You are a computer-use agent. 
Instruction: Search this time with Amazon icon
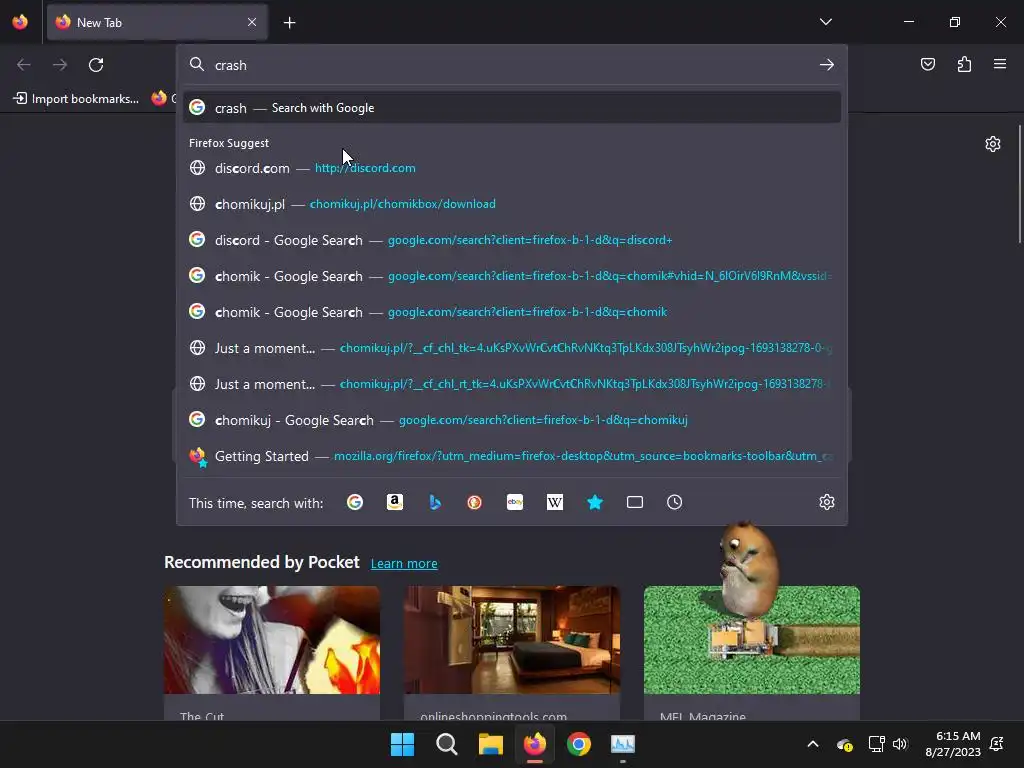(394, 502)
